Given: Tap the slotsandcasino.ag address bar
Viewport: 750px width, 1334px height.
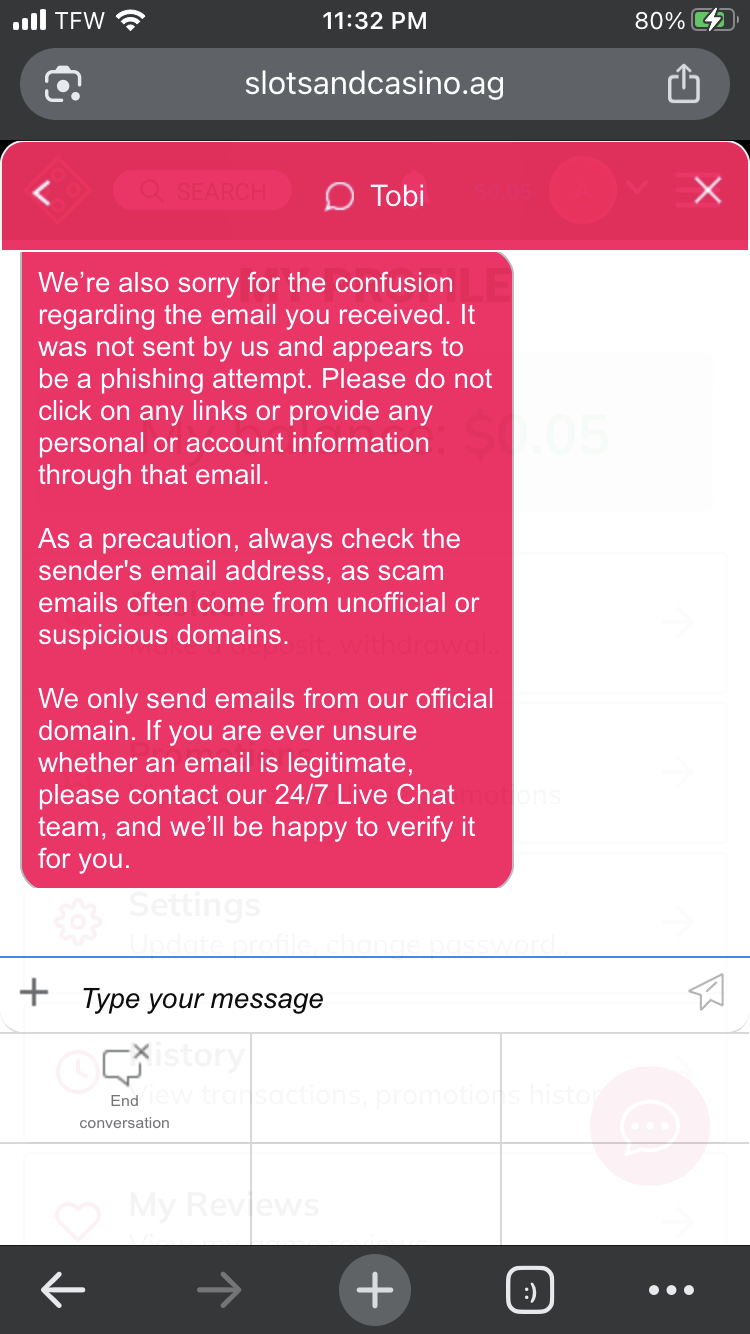Looking at the screenshot, I should pos(375,84).
